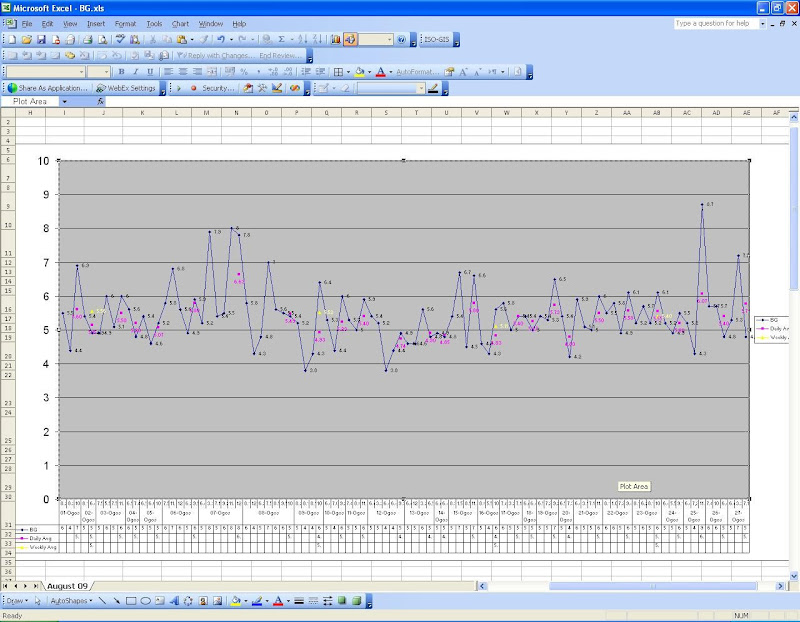Viewport: 800px width, 622px height.
Task: Click the Save icon in the toolbar
Action: [41, 39]
